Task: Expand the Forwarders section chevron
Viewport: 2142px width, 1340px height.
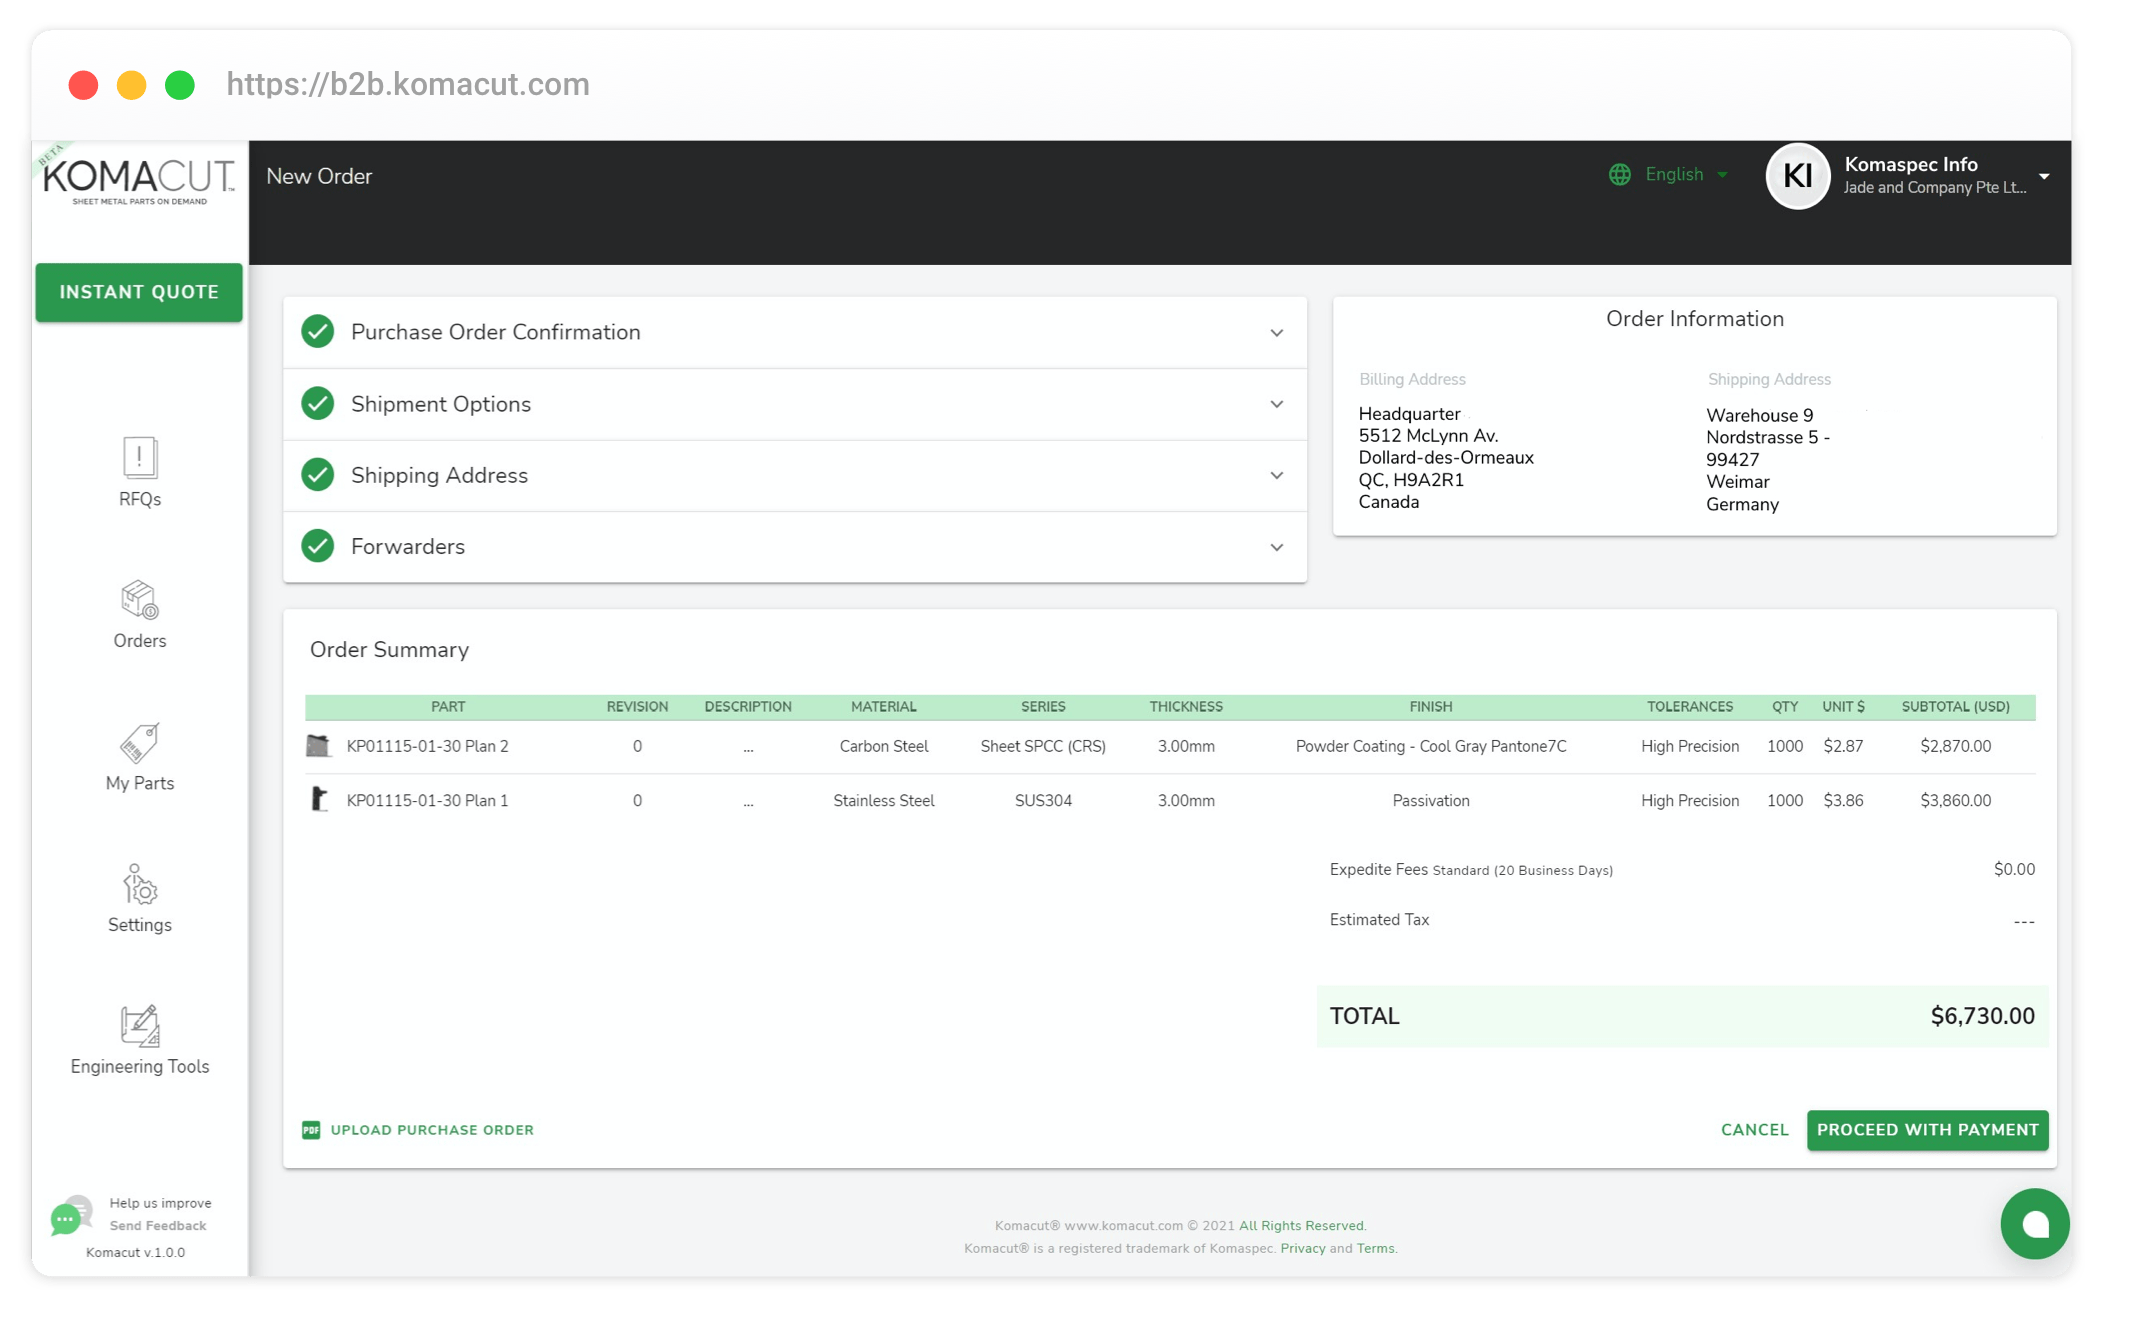Action: tap(1276, 548)
